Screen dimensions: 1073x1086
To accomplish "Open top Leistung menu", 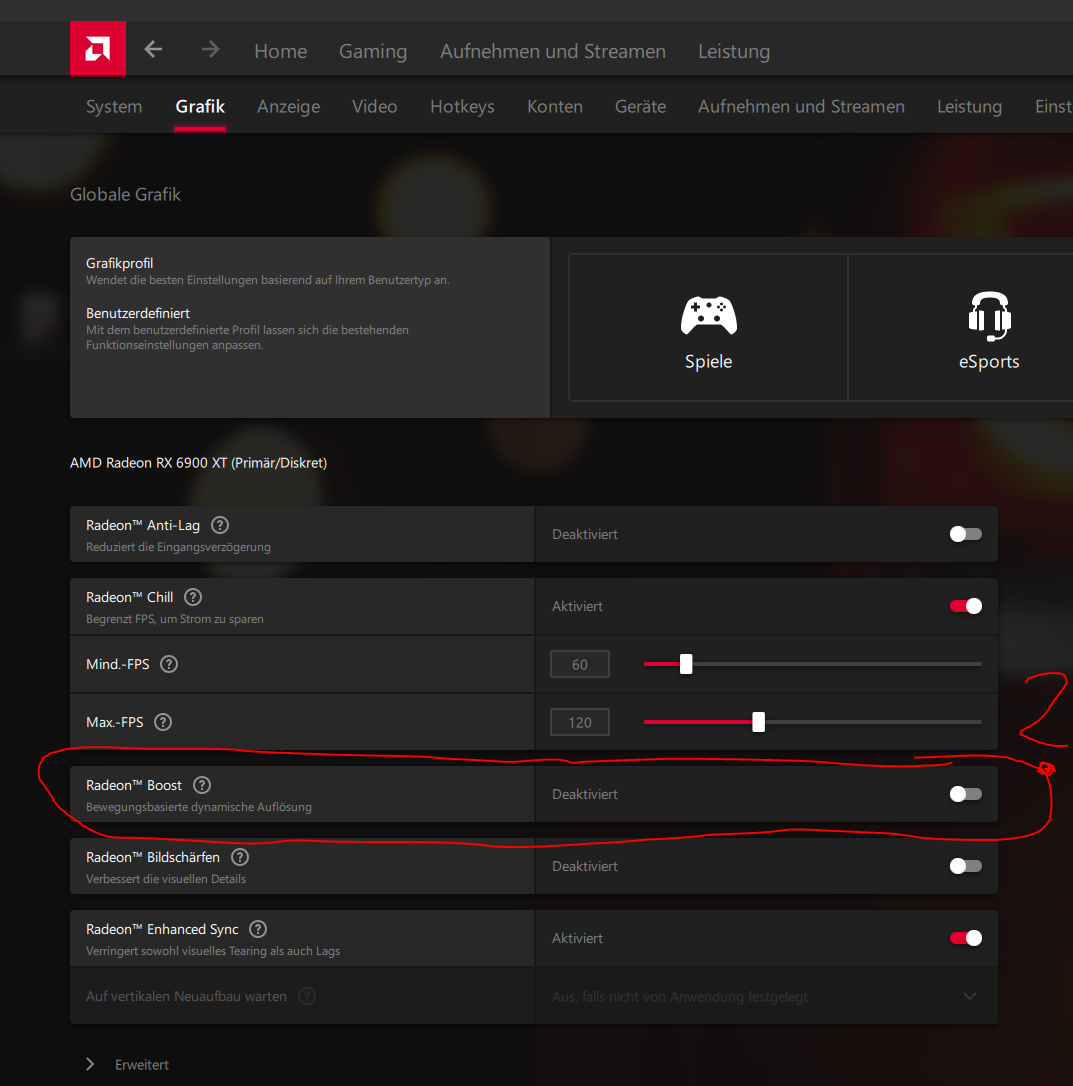I will 734,51.
